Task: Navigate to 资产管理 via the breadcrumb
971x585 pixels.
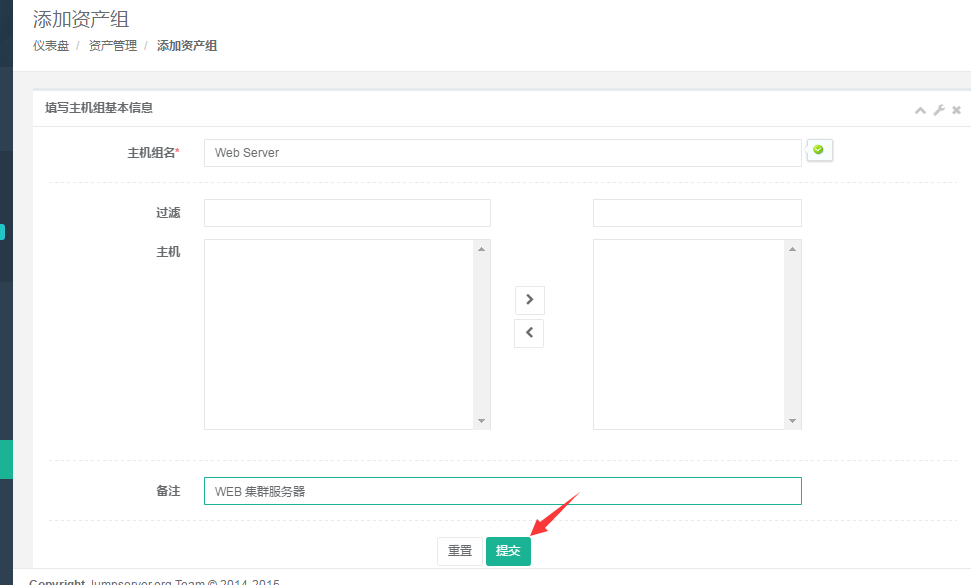Action: (x=111, y=45)
